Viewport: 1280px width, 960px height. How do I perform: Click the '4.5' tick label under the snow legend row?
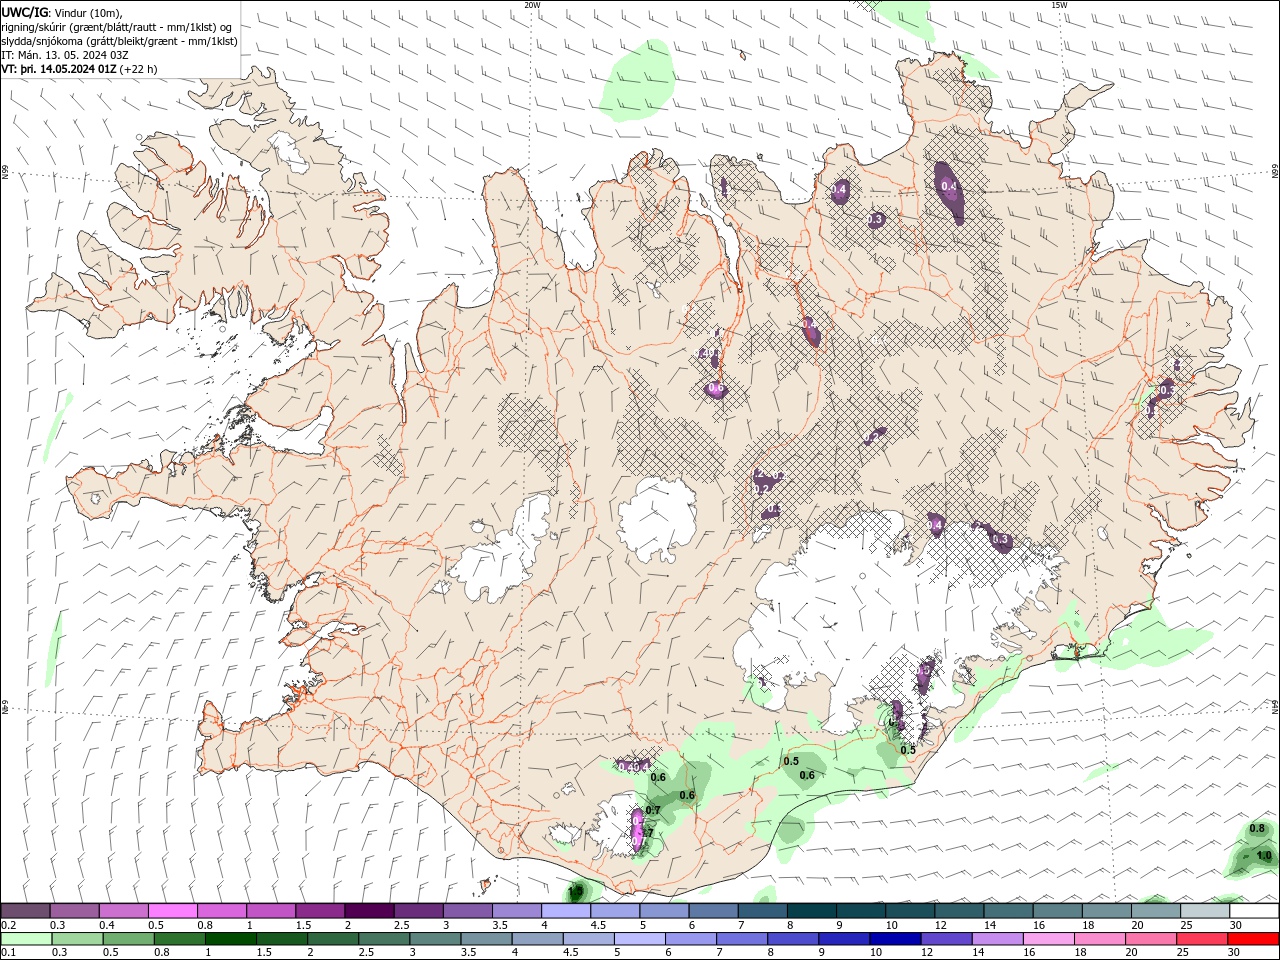click(x=598, y=925)
